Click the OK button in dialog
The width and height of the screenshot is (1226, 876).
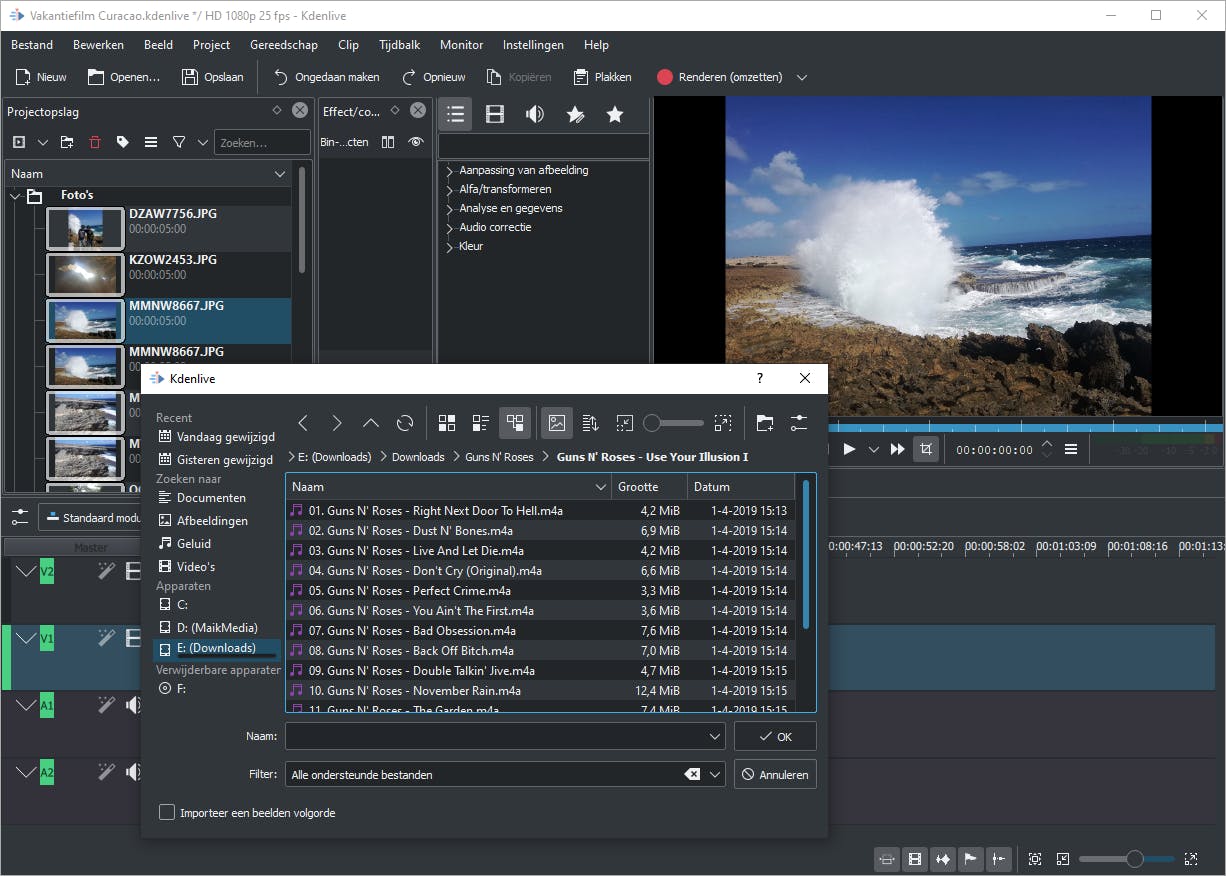775,736
